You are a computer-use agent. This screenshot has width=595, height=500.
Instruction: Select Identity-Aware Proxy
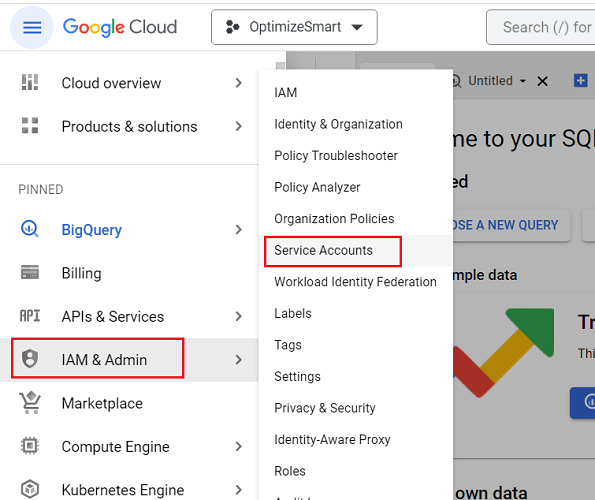[x=356, y=439]
